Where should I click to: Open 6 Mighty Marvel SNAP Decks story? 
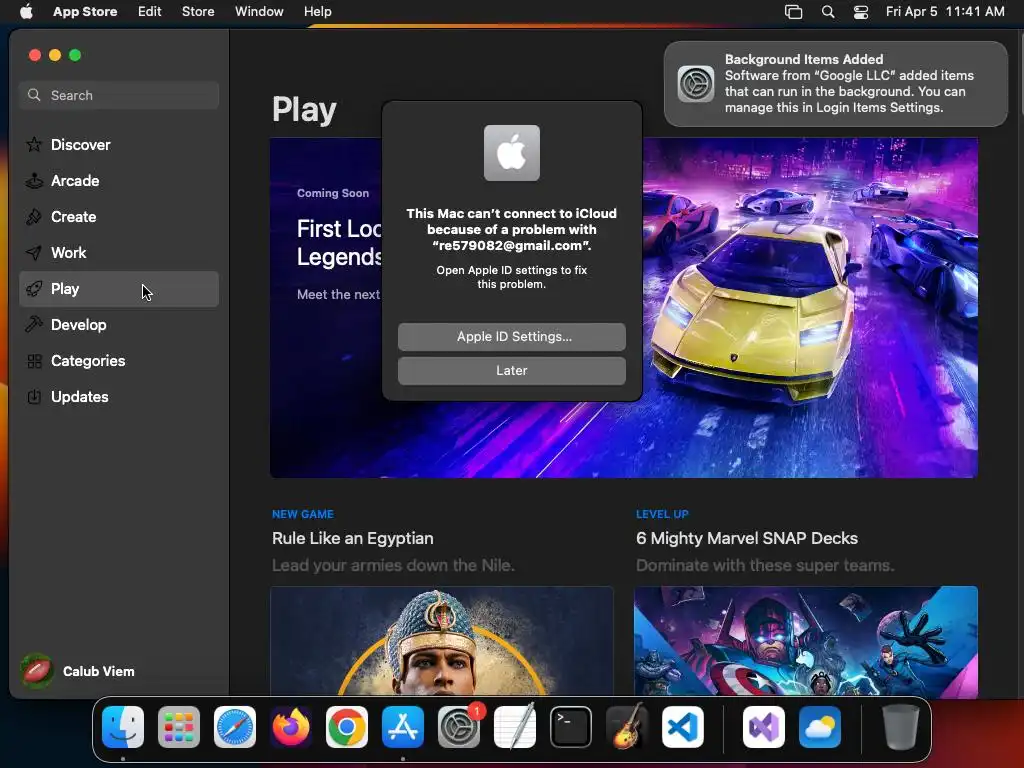coord(747,538)
